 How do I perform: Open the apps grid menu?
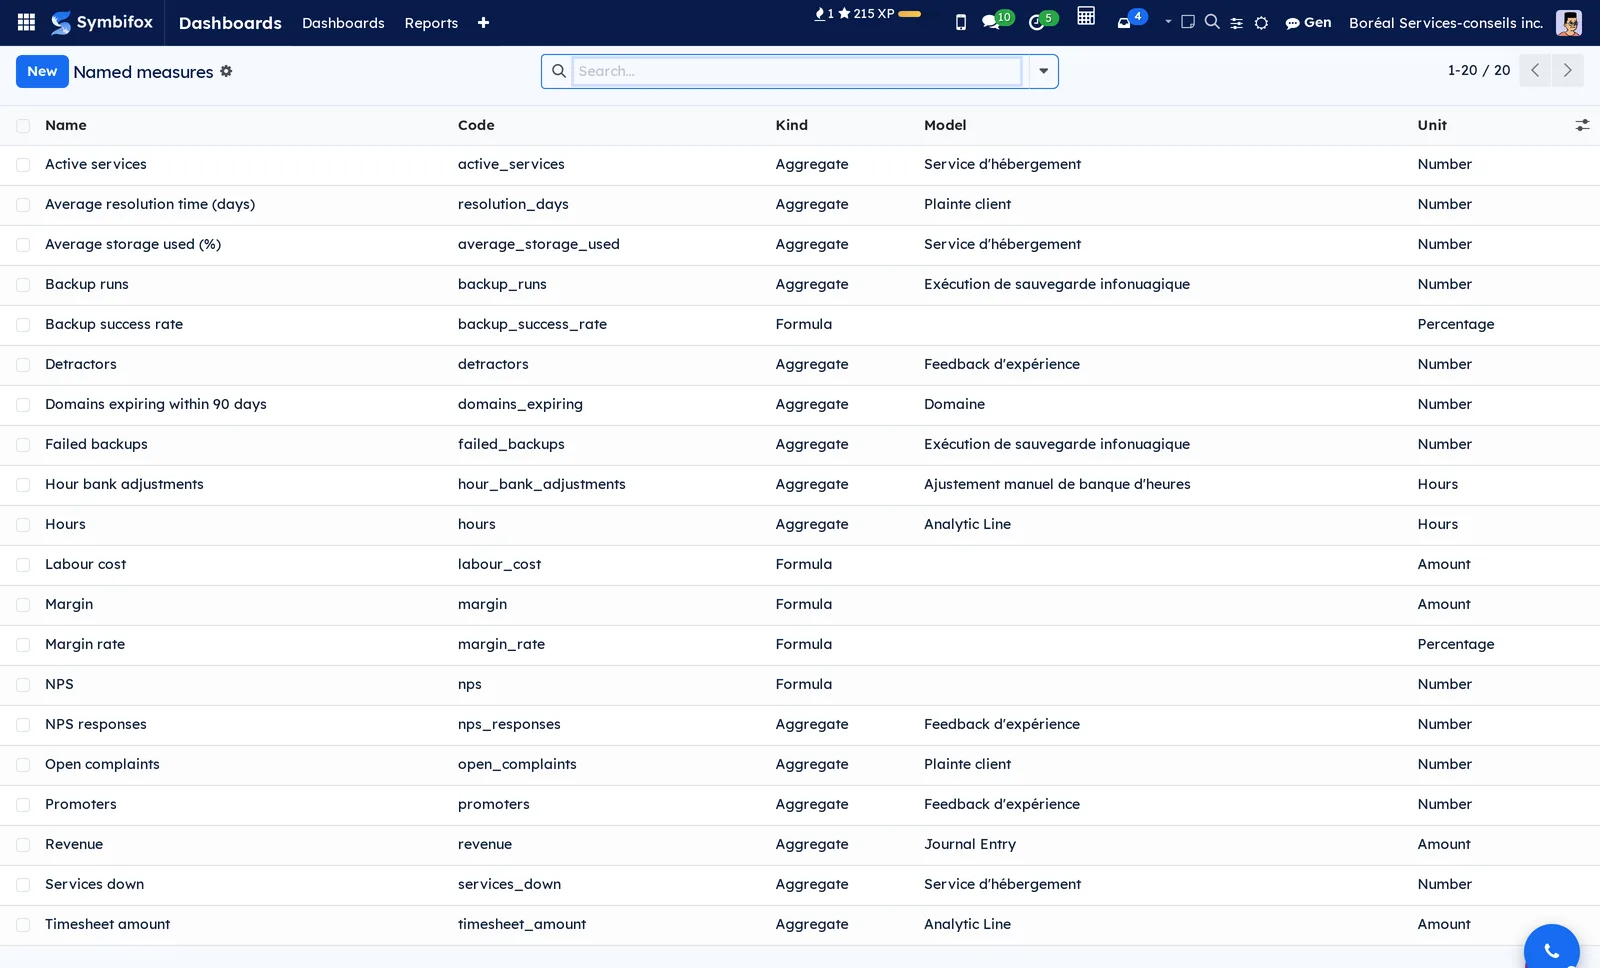(27, 22)
